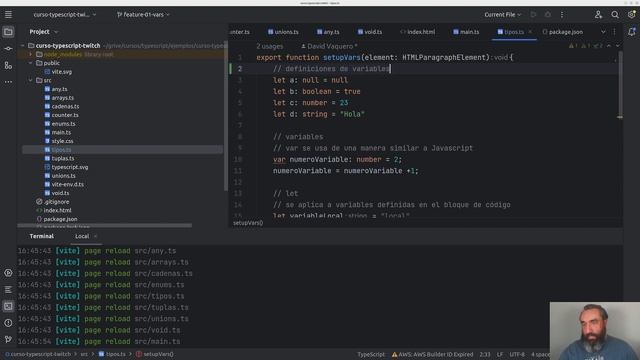This screenshot has width=640, height=360.
Task: Close the tipos.ts tab
Action: click(530, 32)
